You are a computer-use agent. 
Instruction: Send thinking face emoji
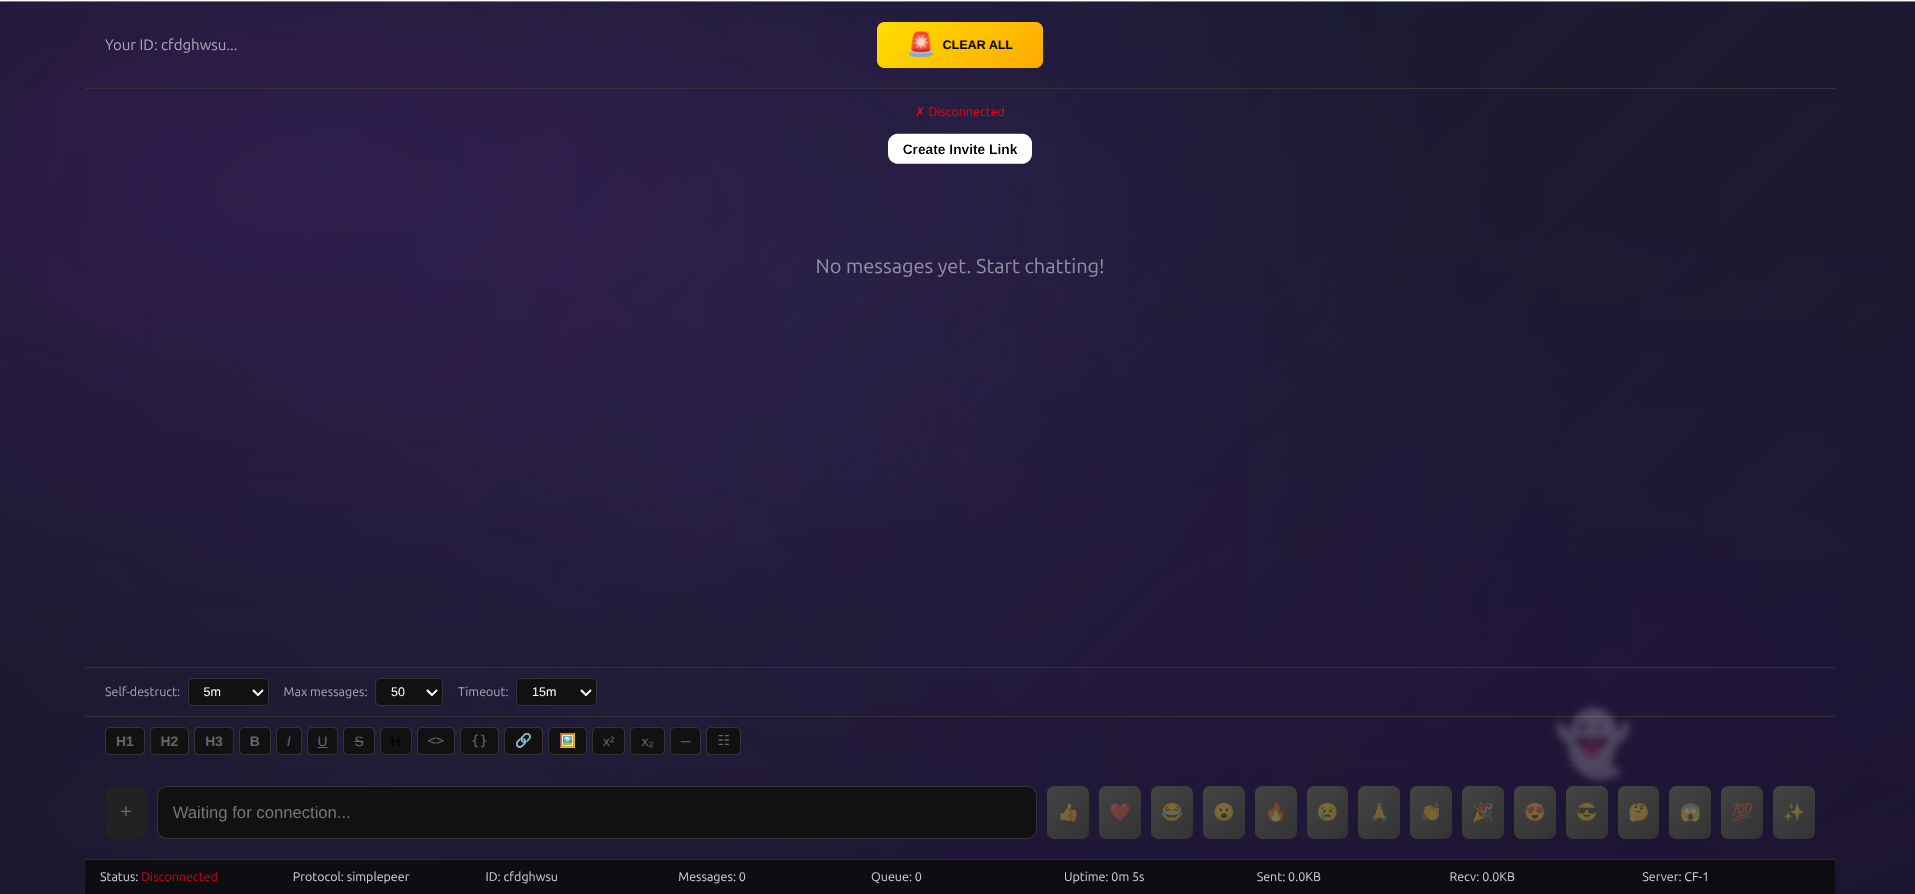click(1639, 812)
